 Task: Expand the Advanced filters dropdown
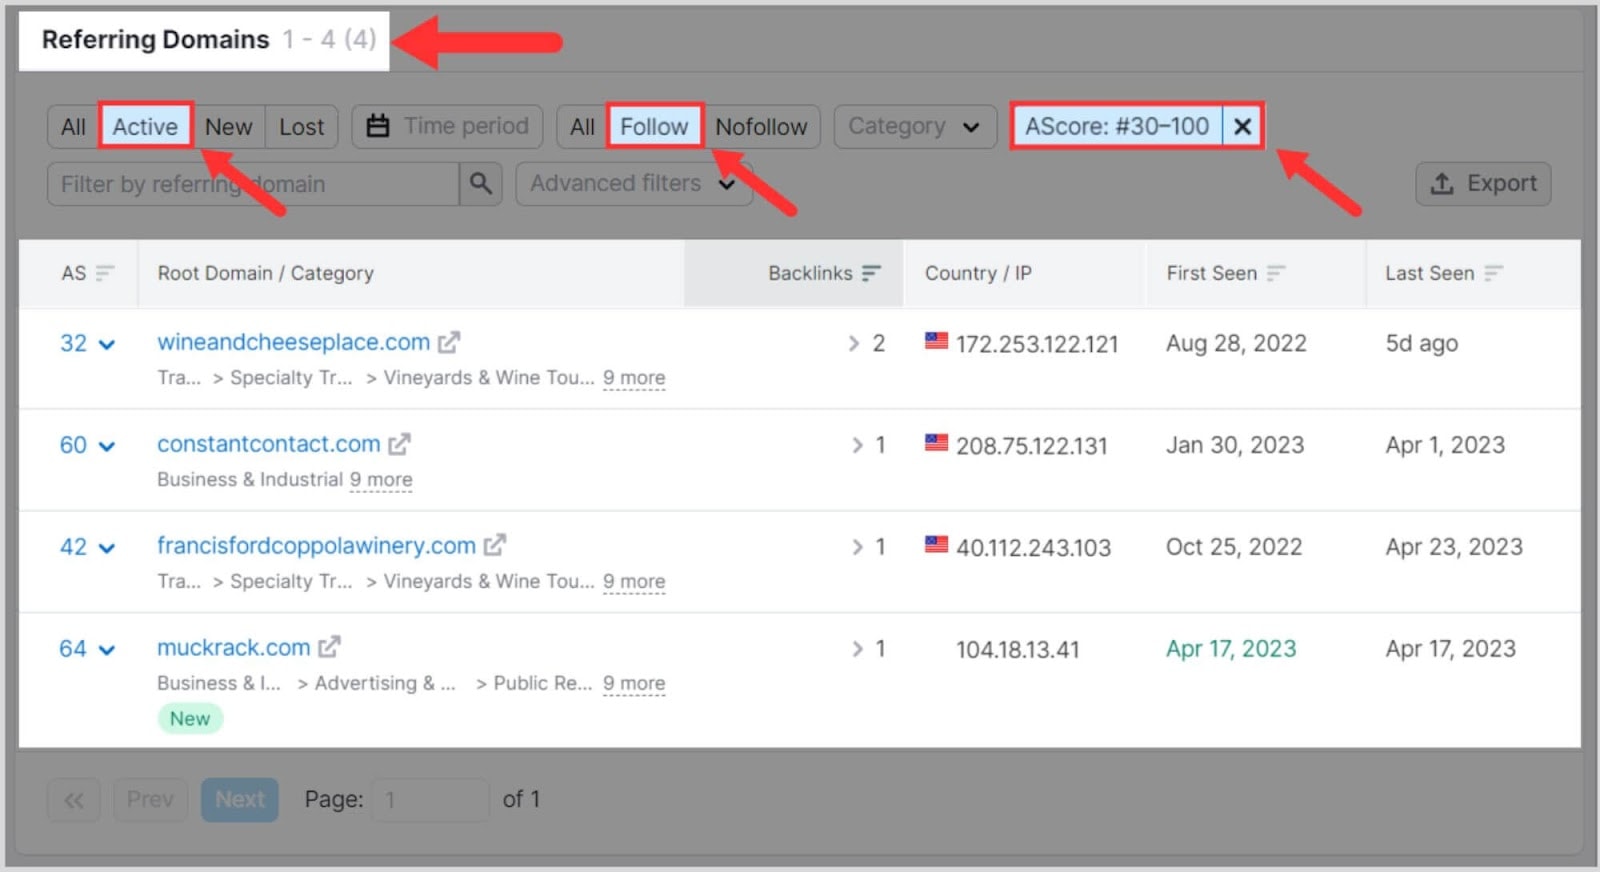[x=633, y=184]
